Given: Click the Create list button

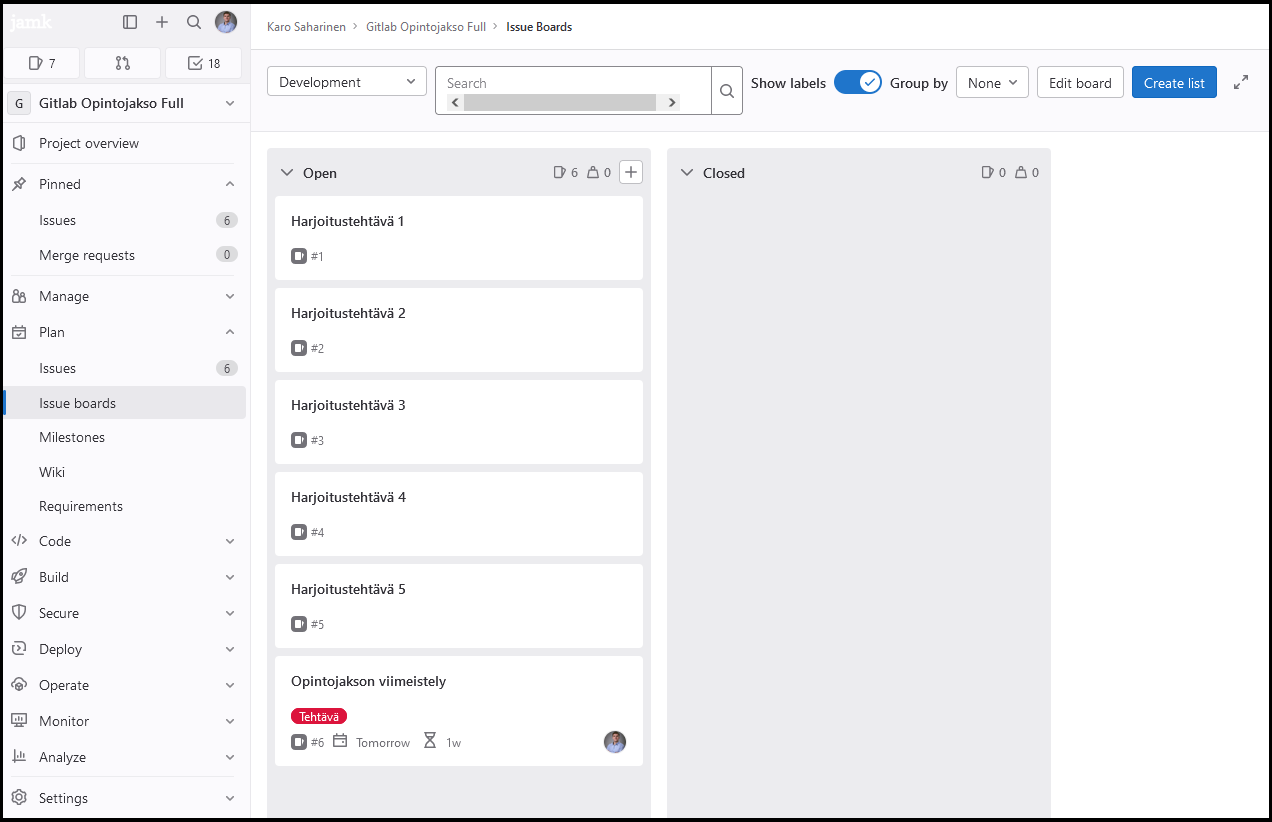Looking at the screenshot, I should click(1174, 83).
